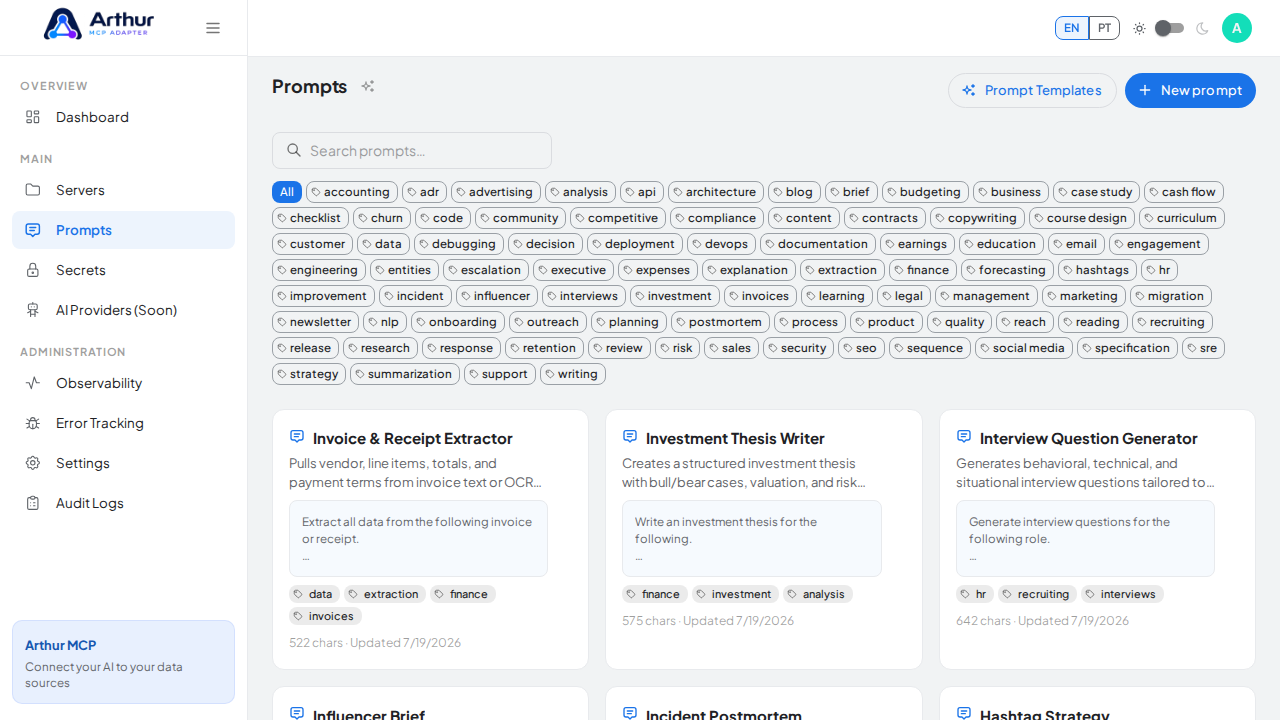
Task: Click recruiting tag on Interview Generator card
Action: coord(1037,594)
